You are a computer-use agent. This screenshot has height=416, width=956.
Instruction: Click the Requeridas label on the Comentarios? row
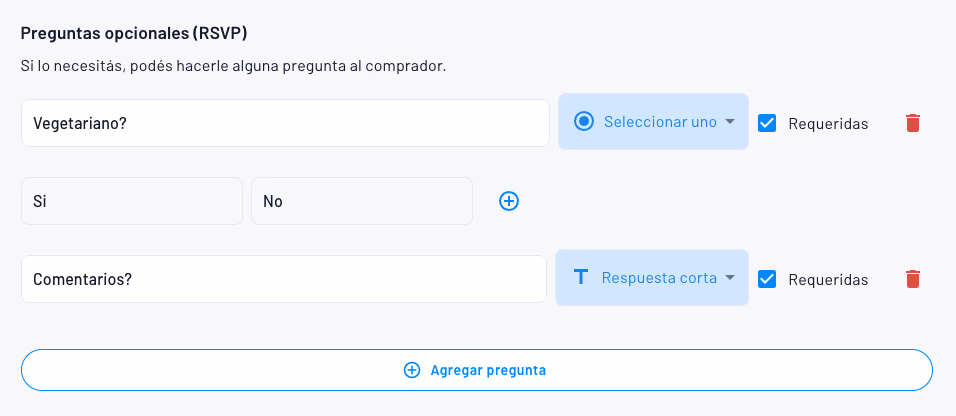point(828,280)
